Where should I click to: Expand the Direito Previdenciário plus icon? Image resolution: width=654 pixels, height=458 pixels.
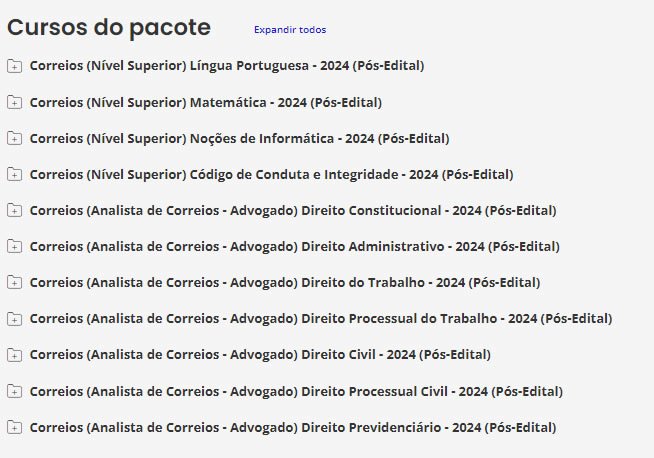coord(14,427)
